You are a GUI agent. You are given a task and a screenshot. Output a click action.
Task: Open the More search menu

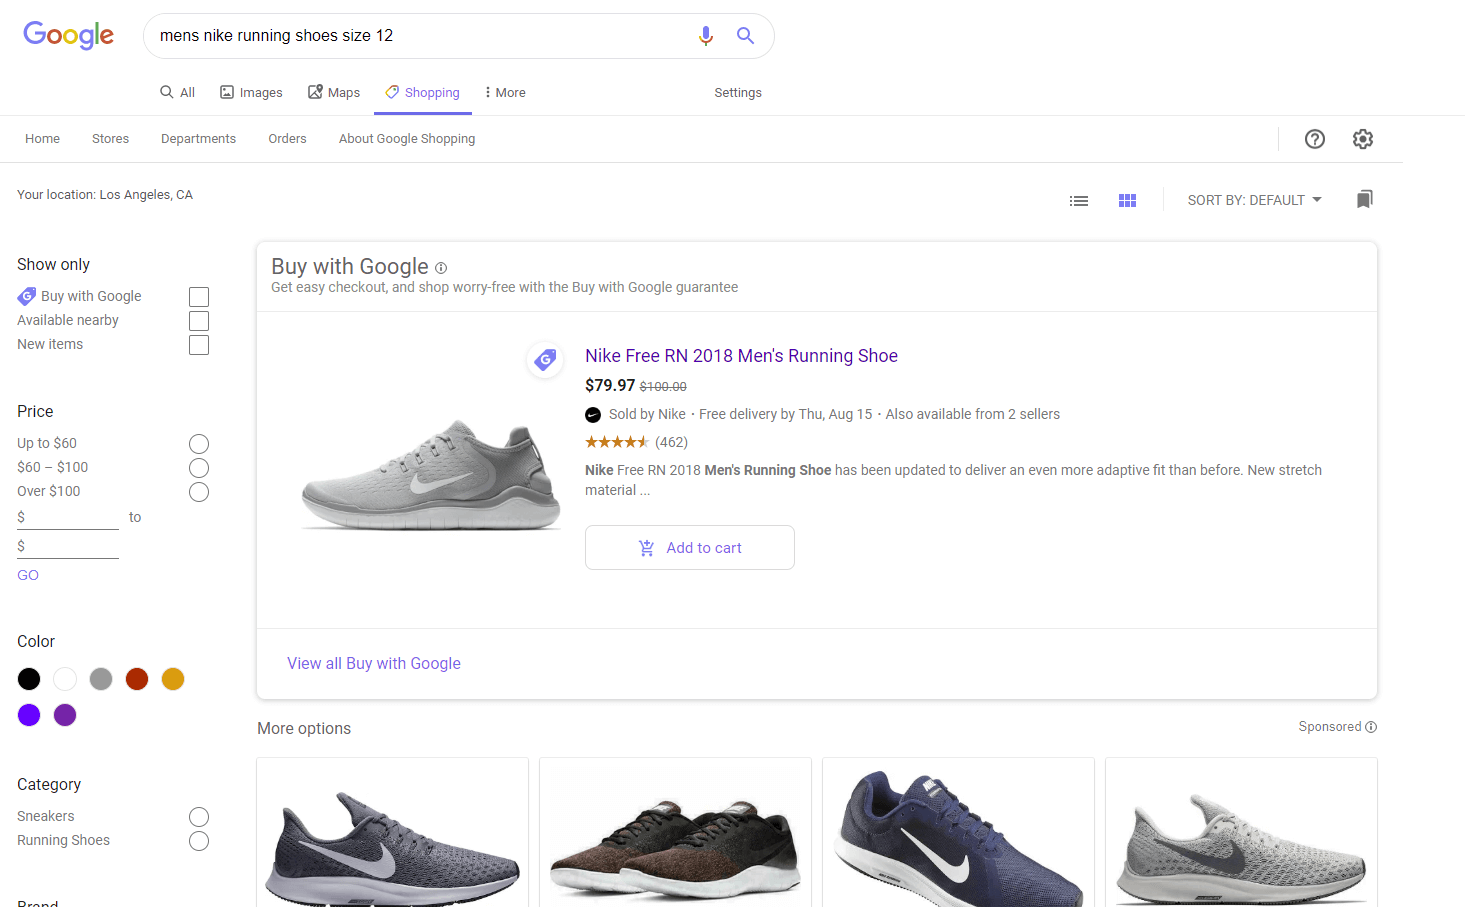pyautogui.click(x=505, y=92)
